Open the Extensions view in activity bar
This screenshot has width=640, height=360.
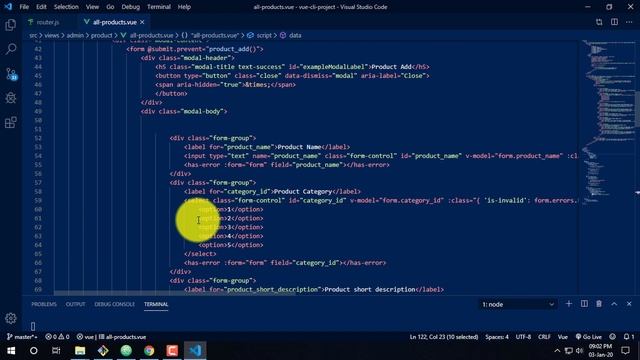[x=11, y=122]
